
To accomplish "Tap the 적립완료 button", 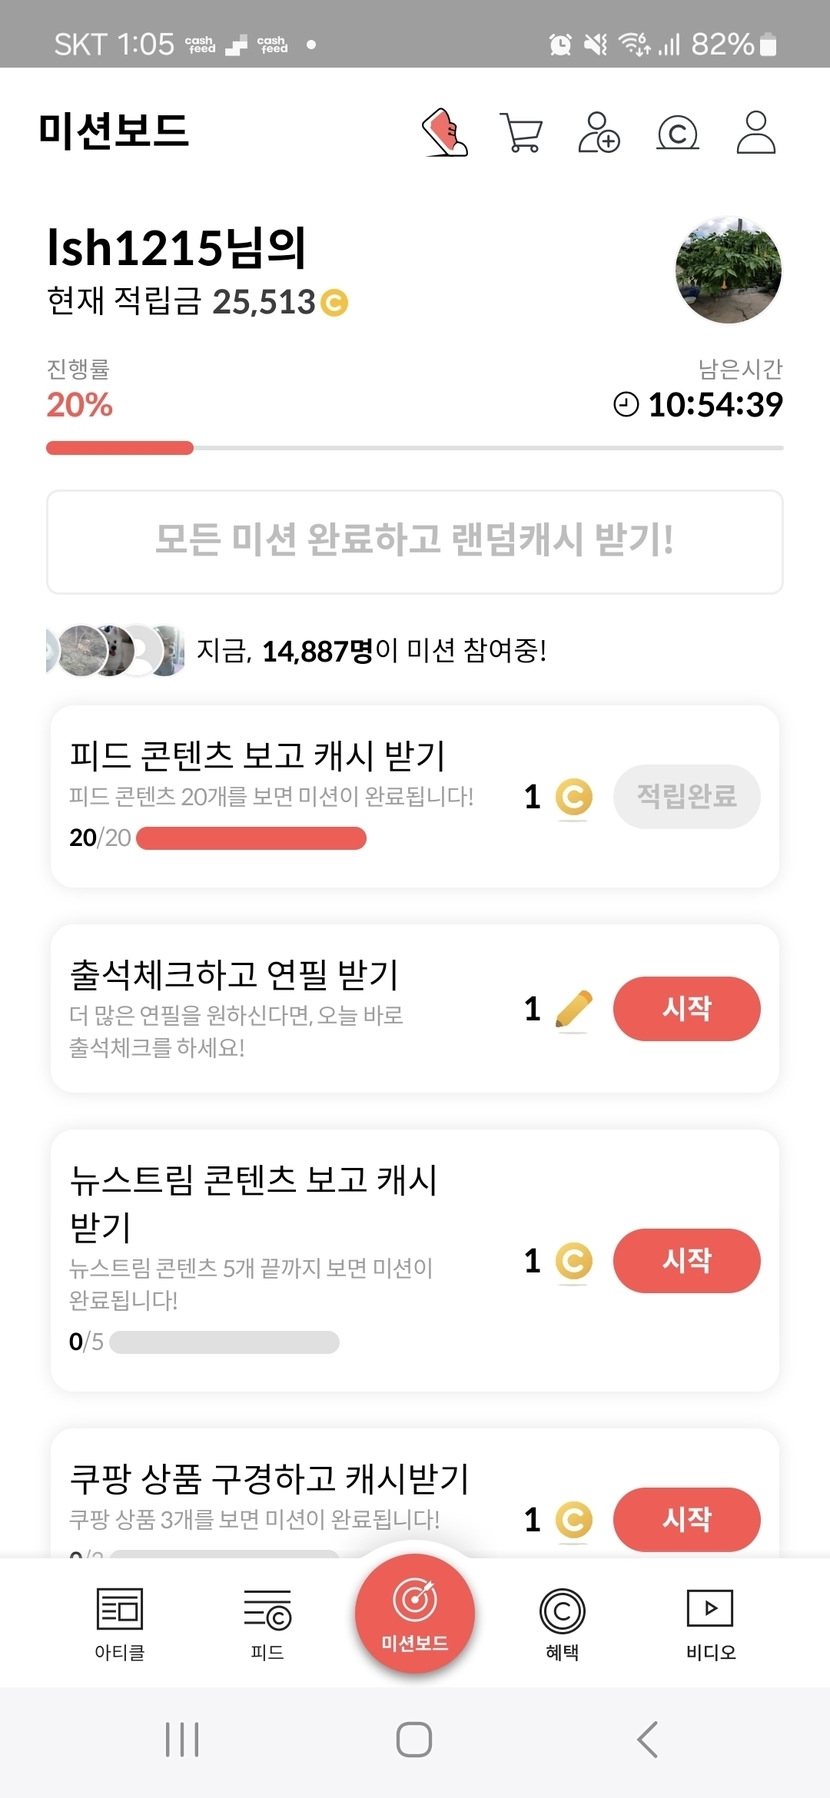I will point(686,796).
